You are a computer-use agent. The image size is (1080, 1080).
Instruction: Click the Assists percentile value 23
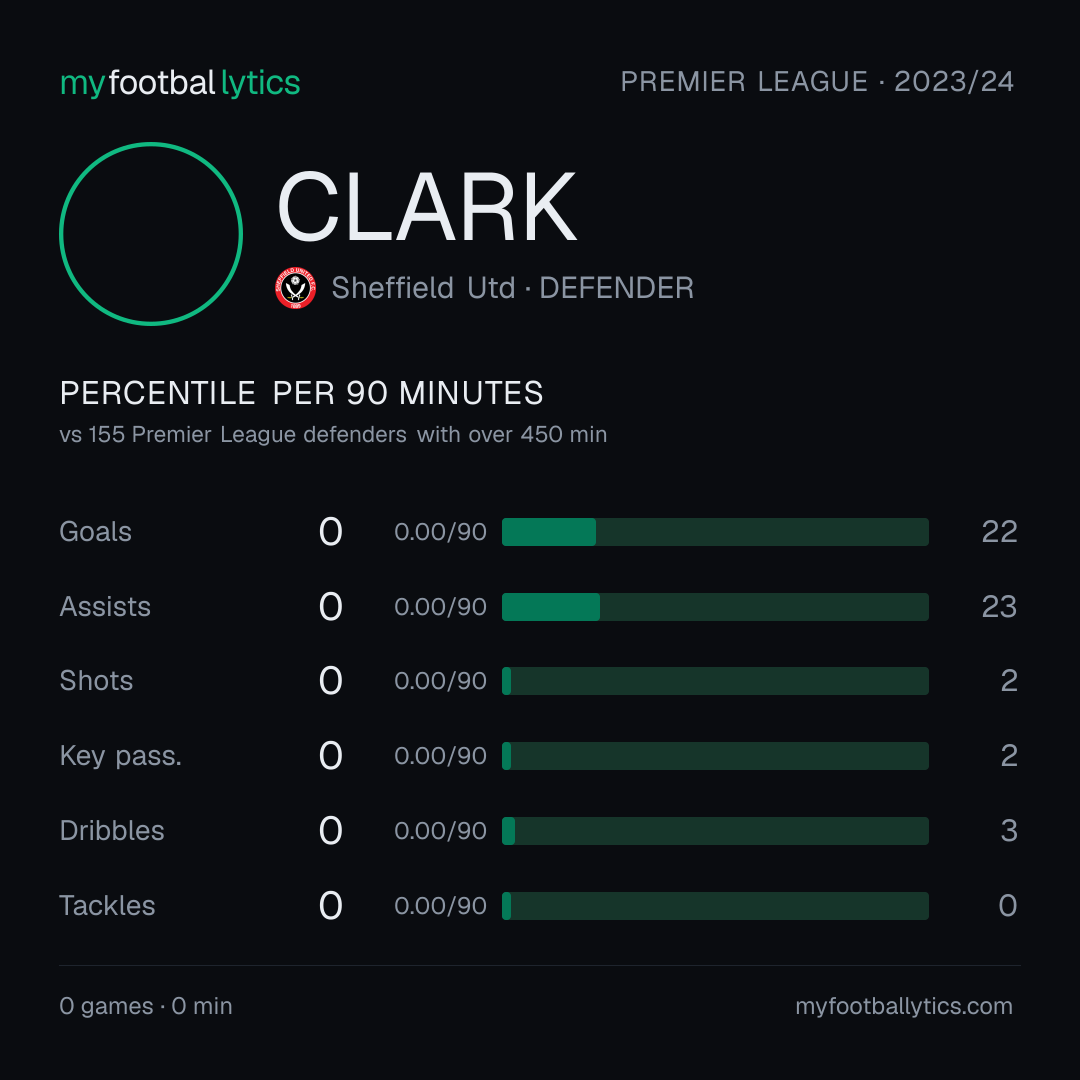pyautogui.click(x=999, y=607)
